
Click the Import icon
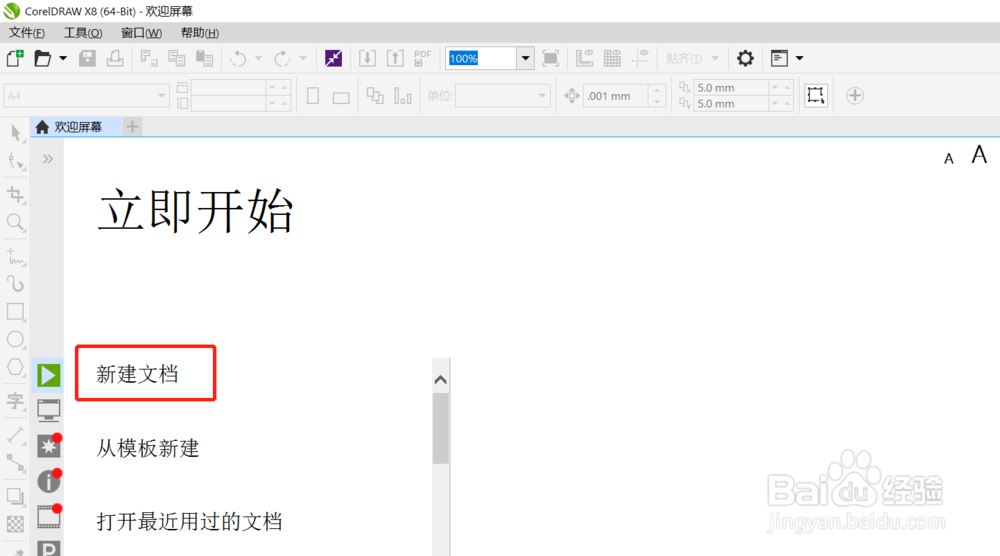(367, 59)
